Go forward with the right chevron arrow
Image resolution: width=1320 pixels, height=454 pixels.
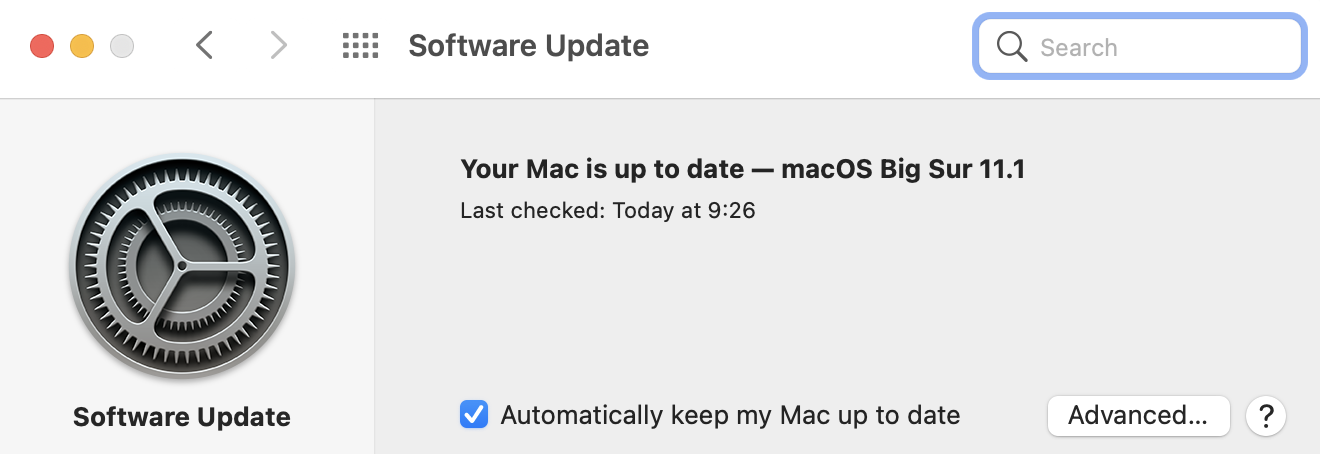tap(279, 46)
